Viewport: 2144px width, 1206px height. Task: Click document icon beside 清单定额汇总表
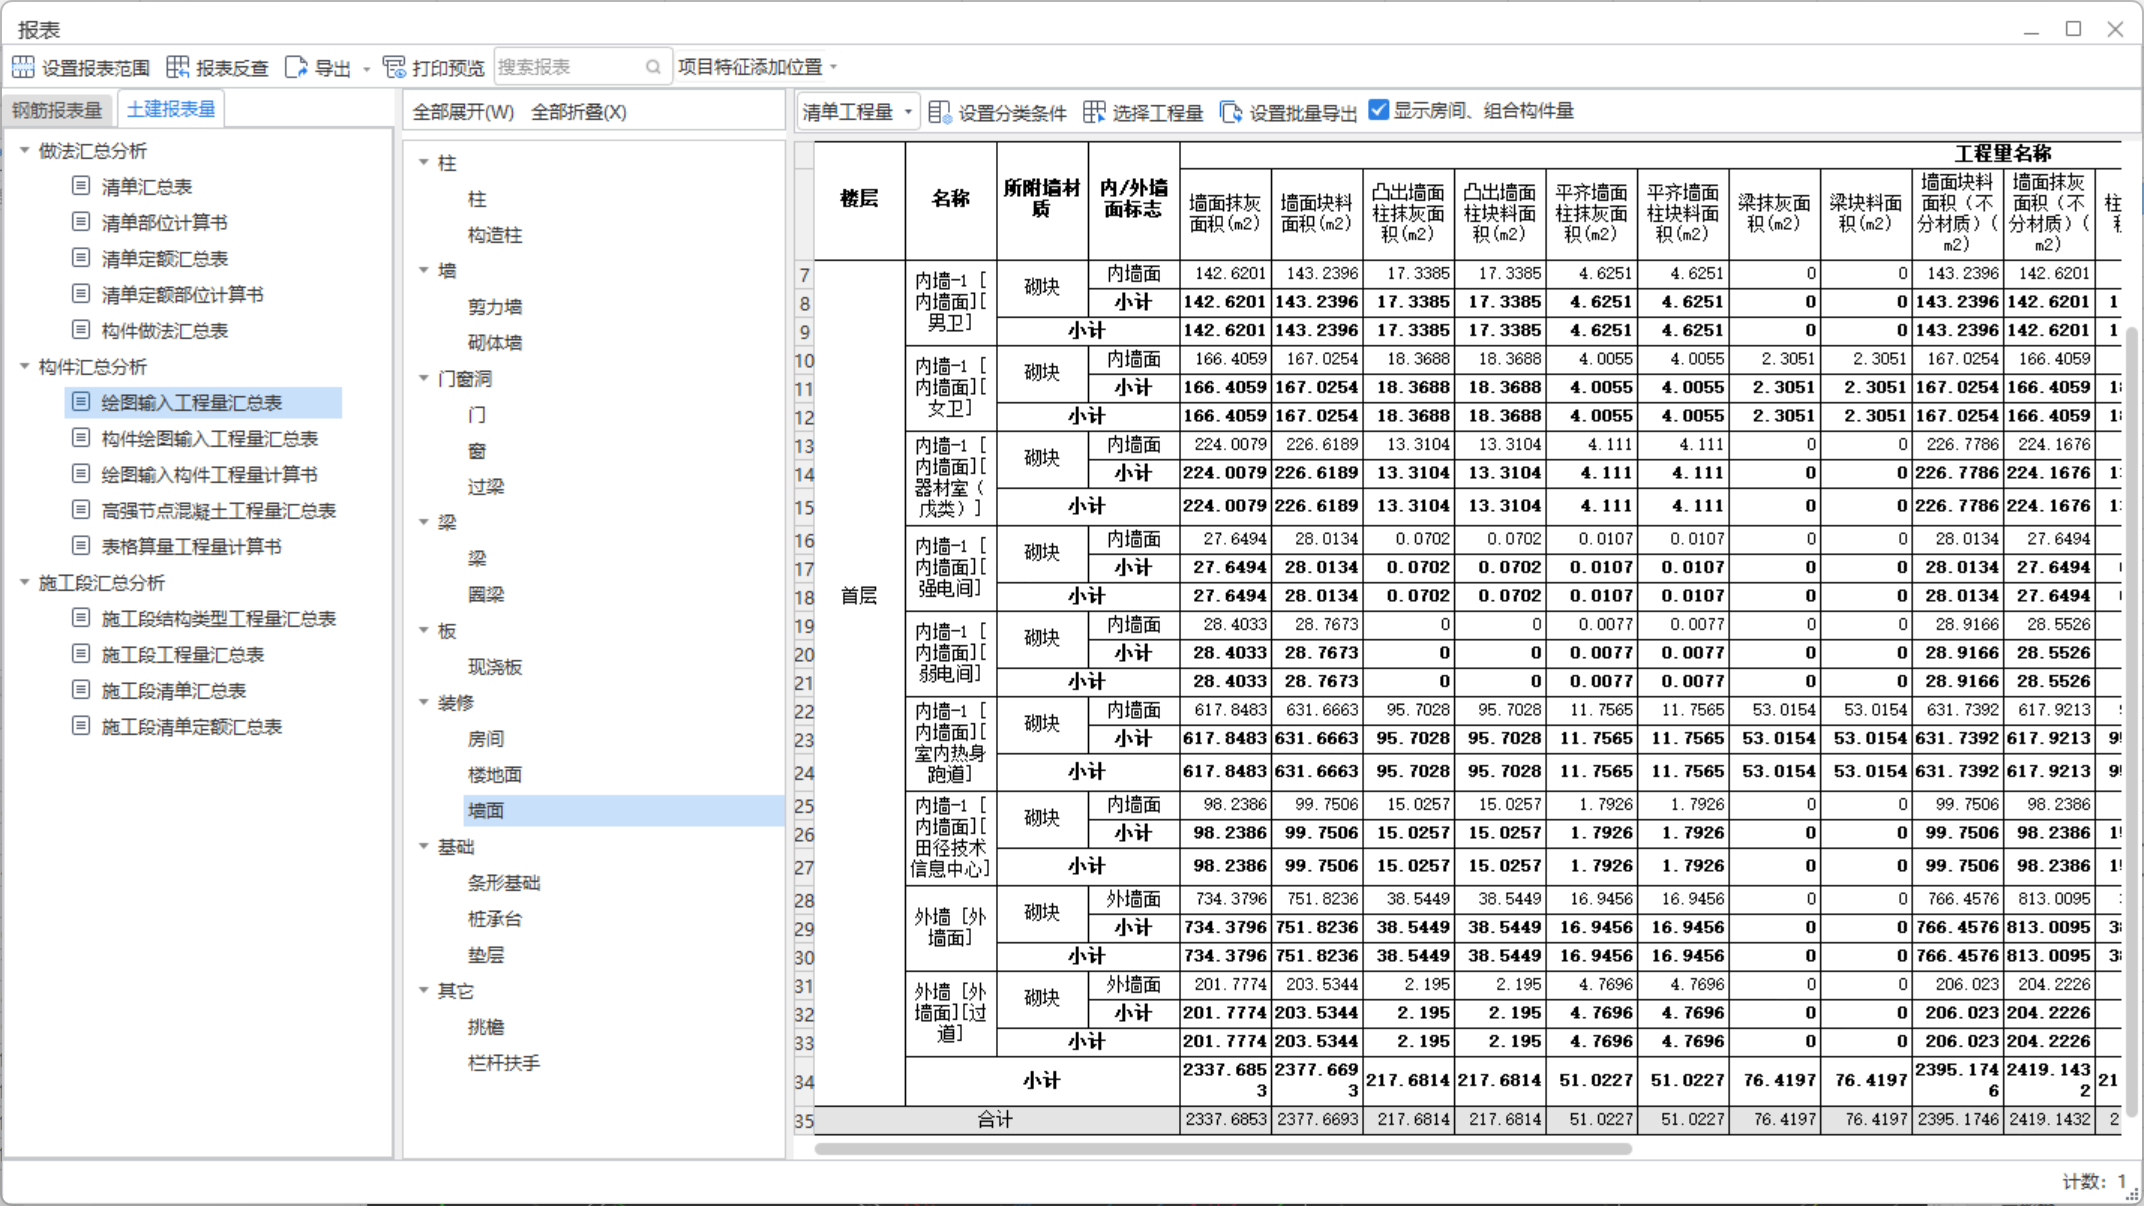81,258
